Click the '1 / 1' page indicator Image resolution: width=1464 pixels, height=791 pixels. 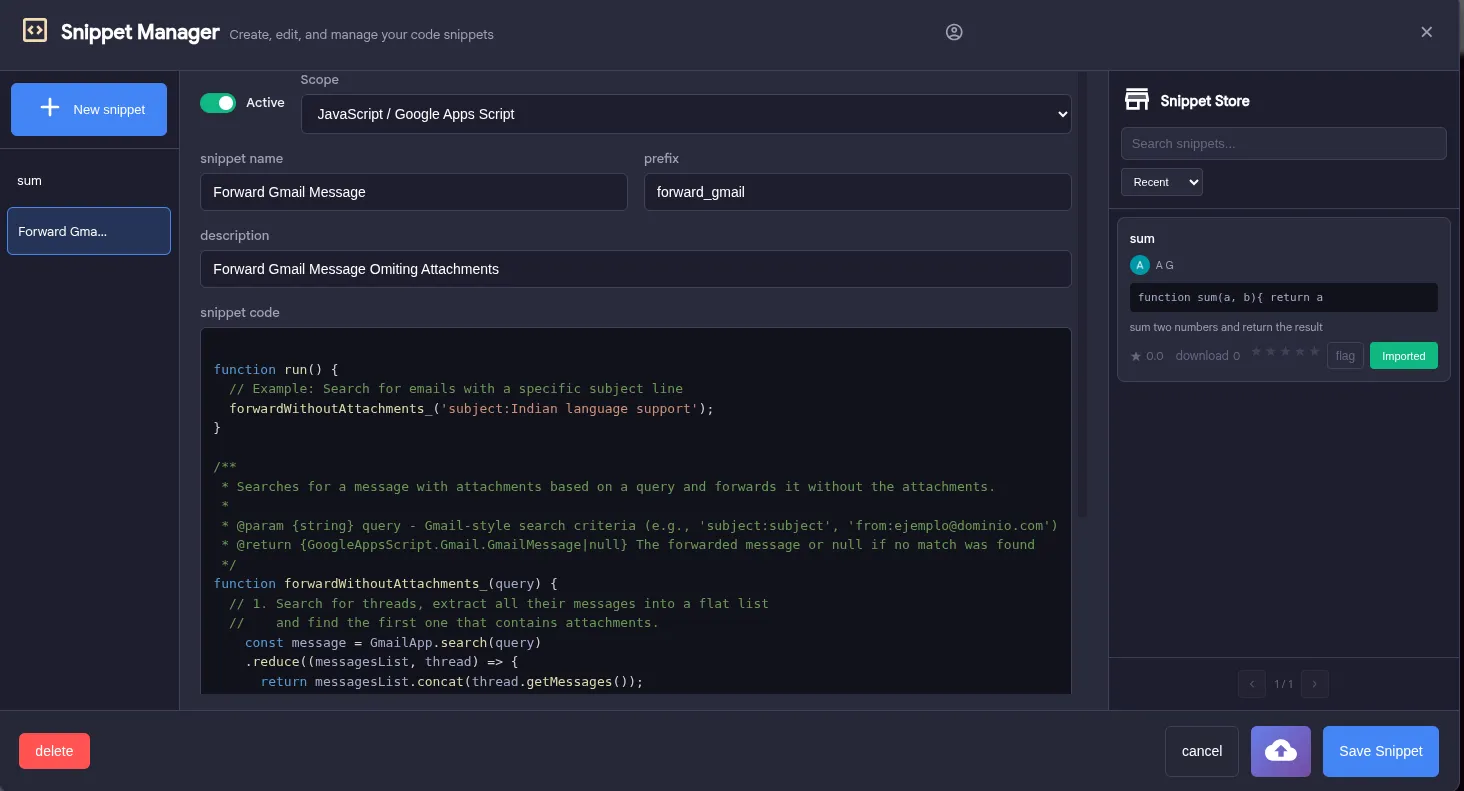[1283, 685]
